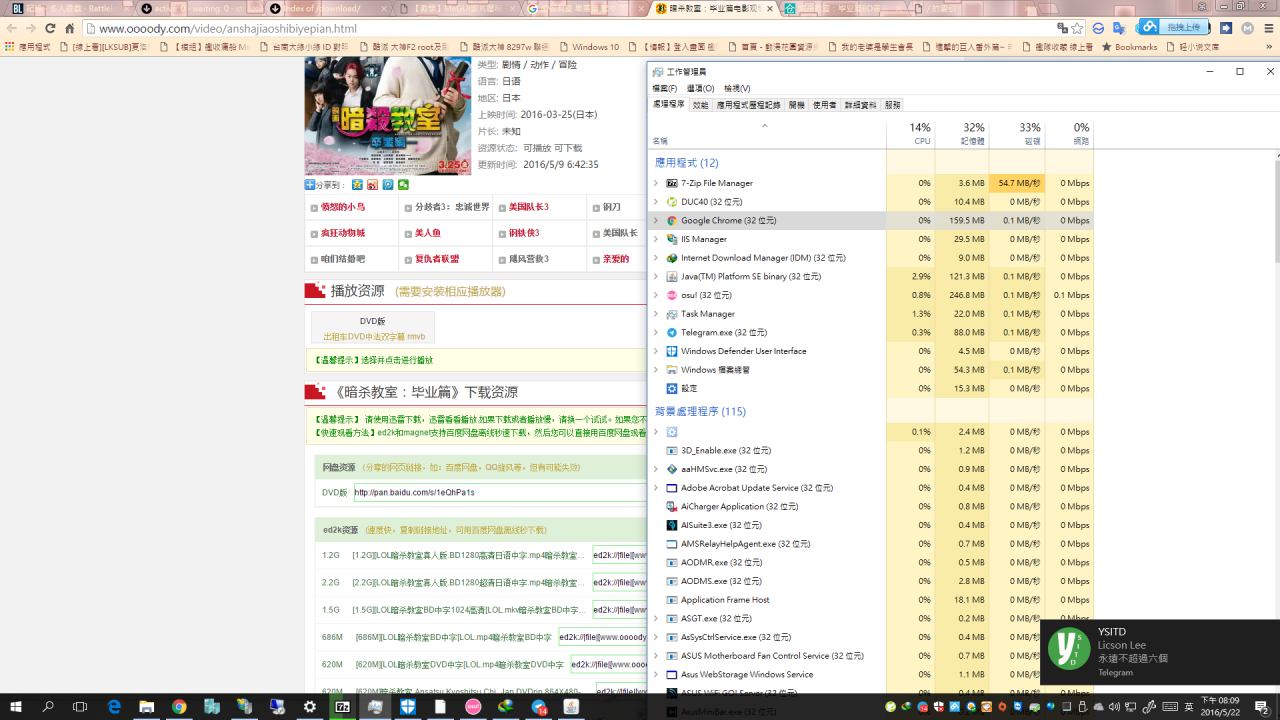Switch to the 服務 tab
Viewport: 1280px width, 720px height.
pyautogui.click(x=892, y=105)
